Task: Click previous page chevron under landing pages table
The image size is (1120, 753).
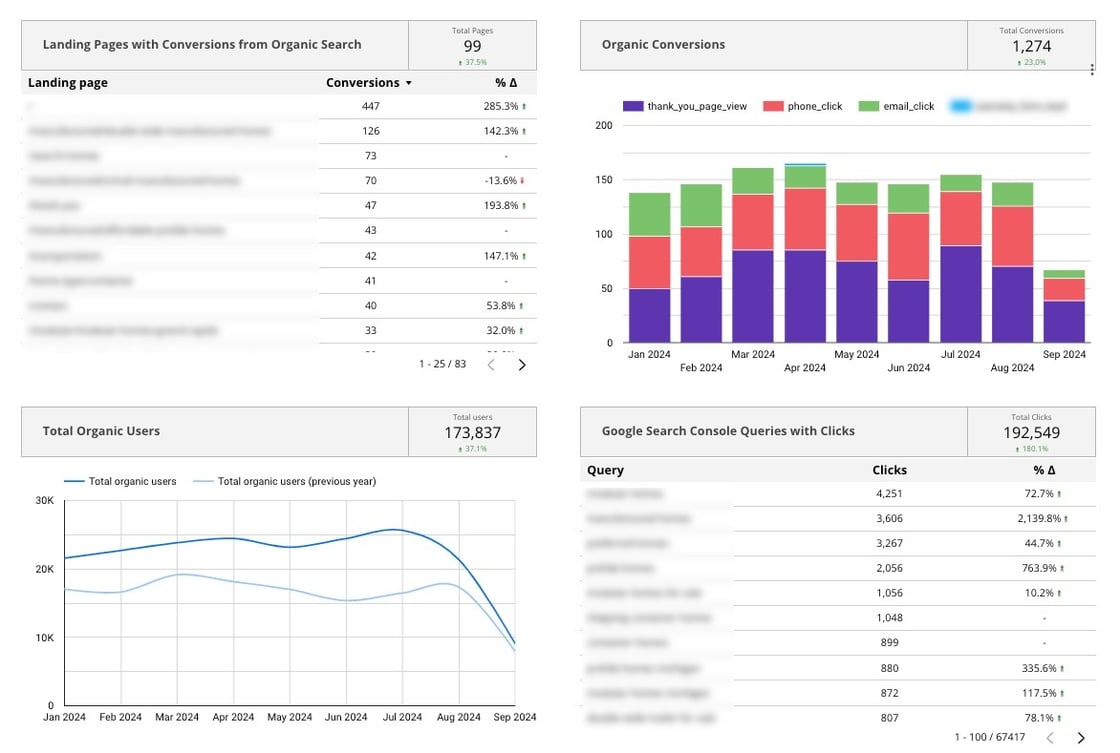Action: click(x=491, y=364)
